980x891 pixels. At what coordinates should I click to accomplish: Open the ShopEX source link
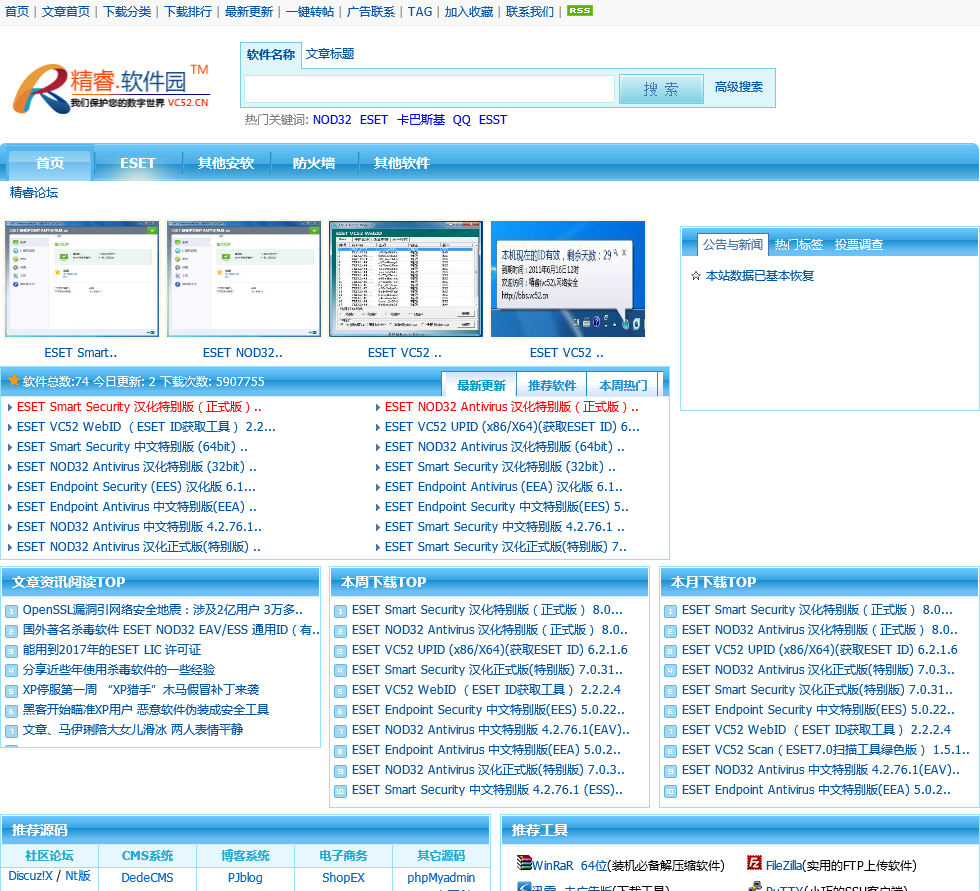[343, 877]
